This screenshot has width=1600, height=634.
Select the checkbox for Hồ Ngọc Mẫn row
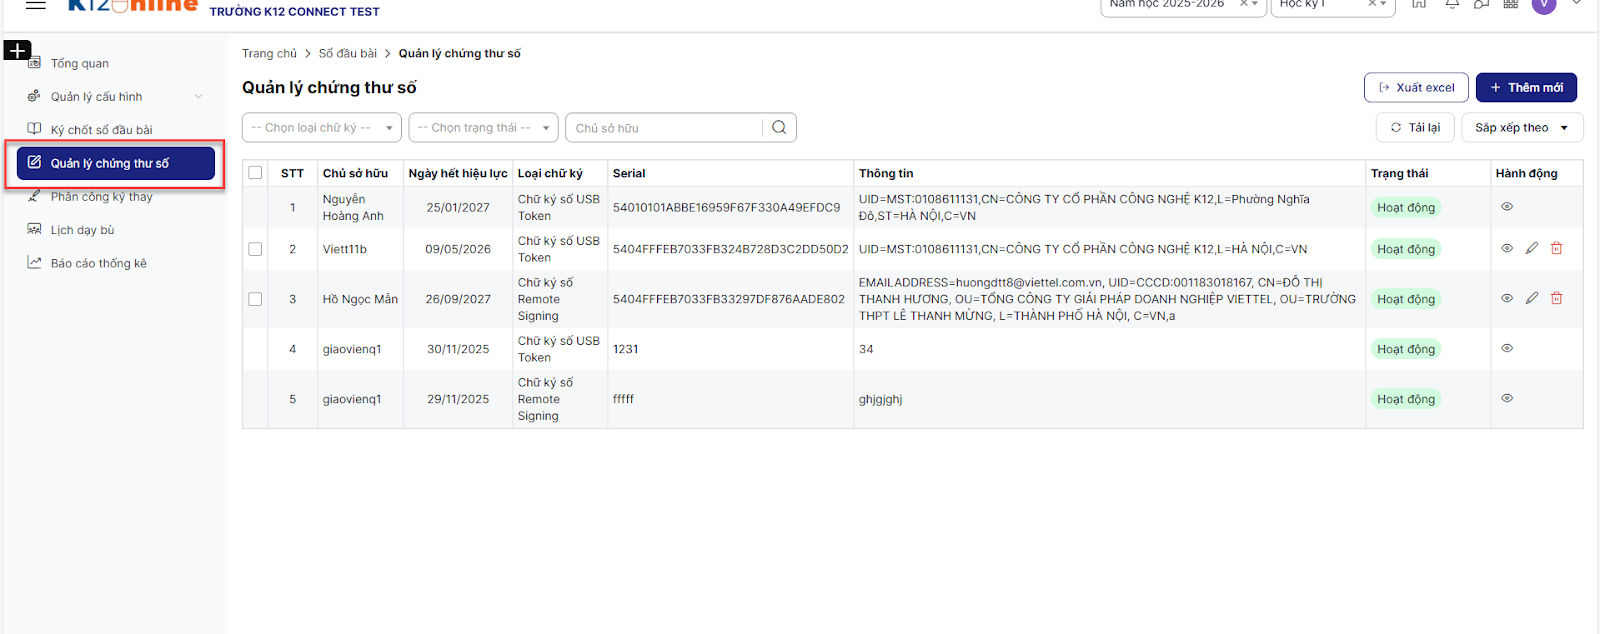[255, 299]
